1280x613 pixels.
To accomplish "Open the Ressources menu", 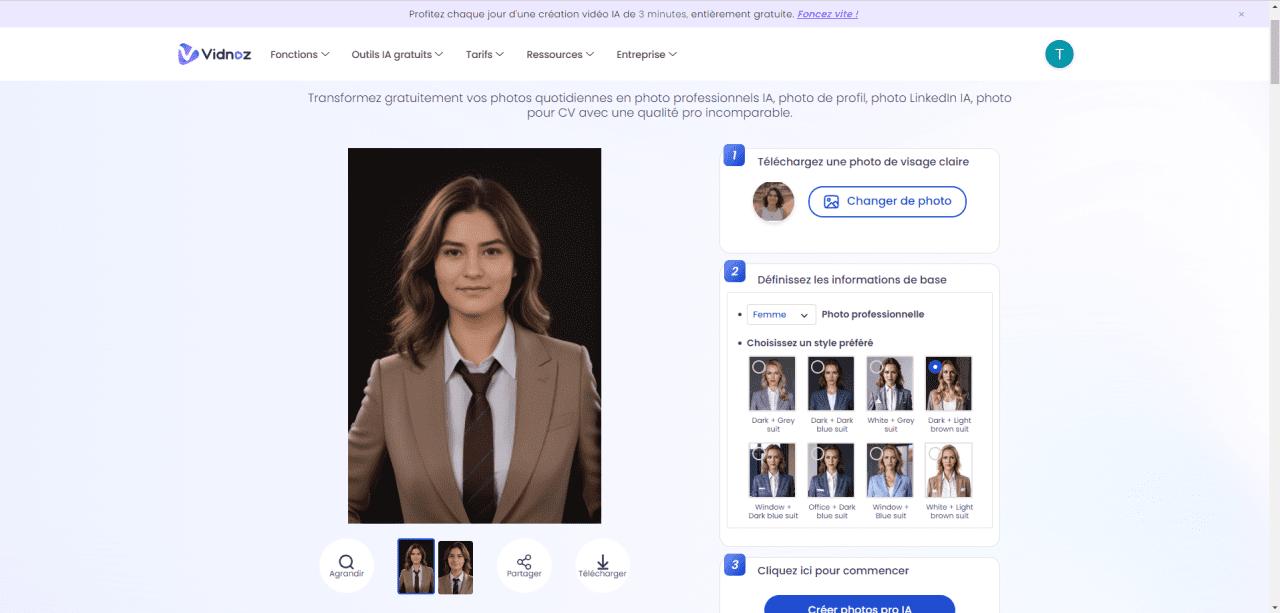I will pos(560,54).
